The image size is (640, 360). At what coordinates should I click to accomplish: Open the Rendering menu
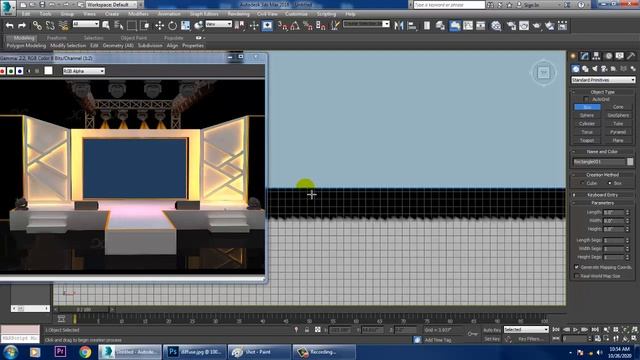tap(238, 14)
